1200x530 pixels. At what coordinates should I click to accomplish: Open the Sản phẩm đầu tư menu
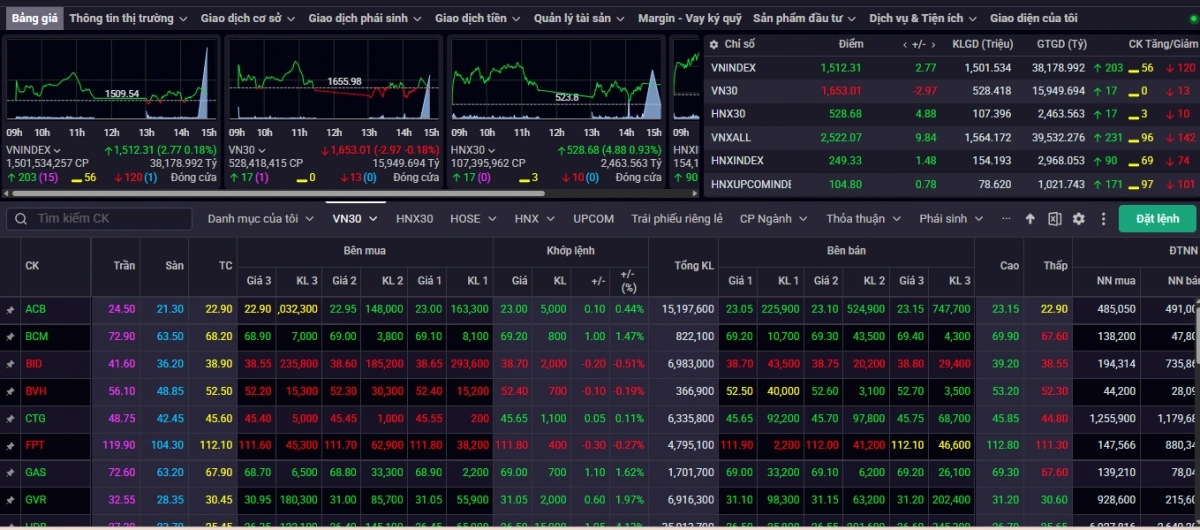coord(806,18)
